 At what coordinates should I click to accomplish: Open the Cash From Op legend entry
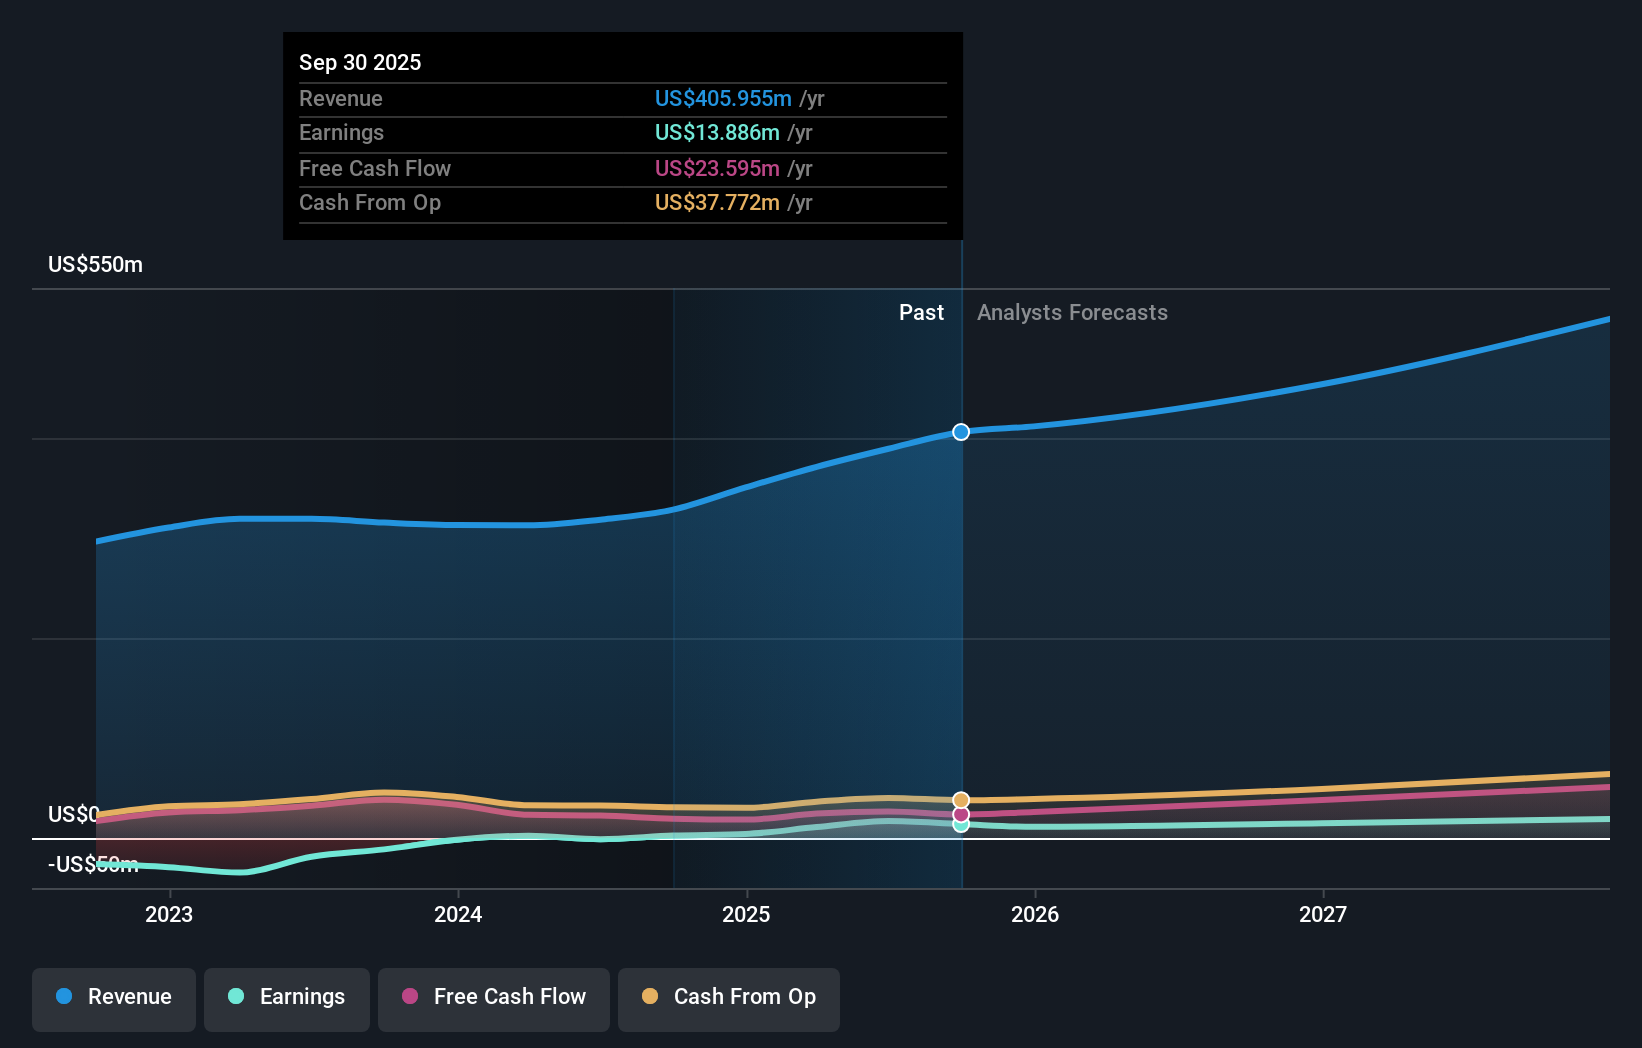pos(728,997)
